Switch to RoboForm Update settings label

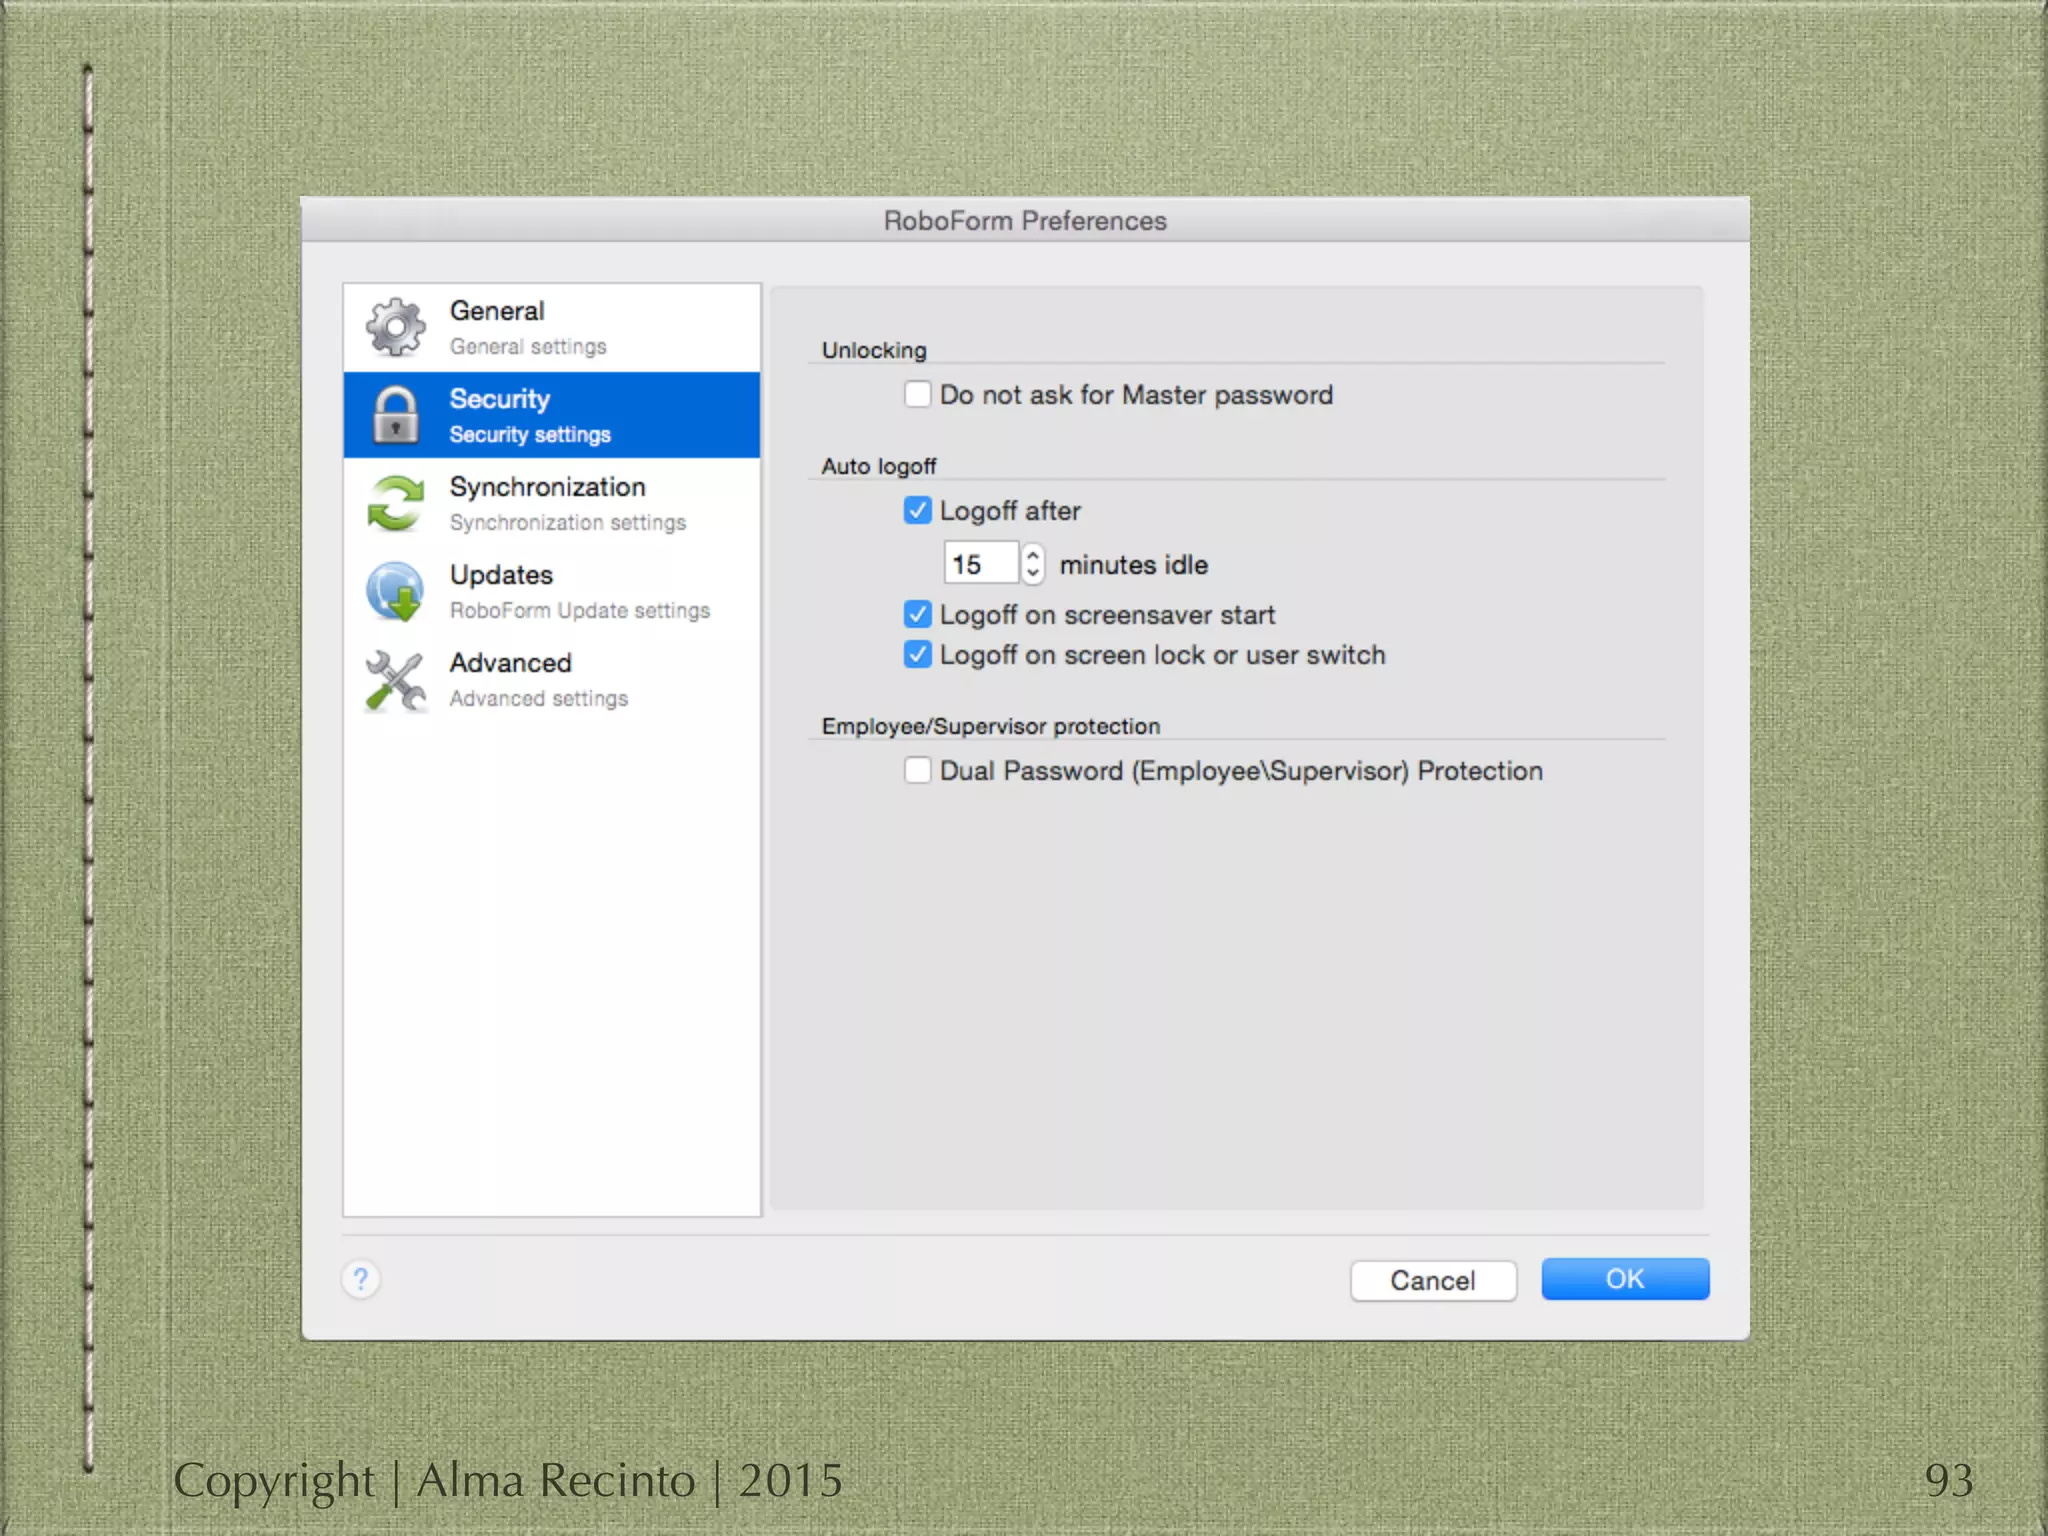(x=579, y=610)
